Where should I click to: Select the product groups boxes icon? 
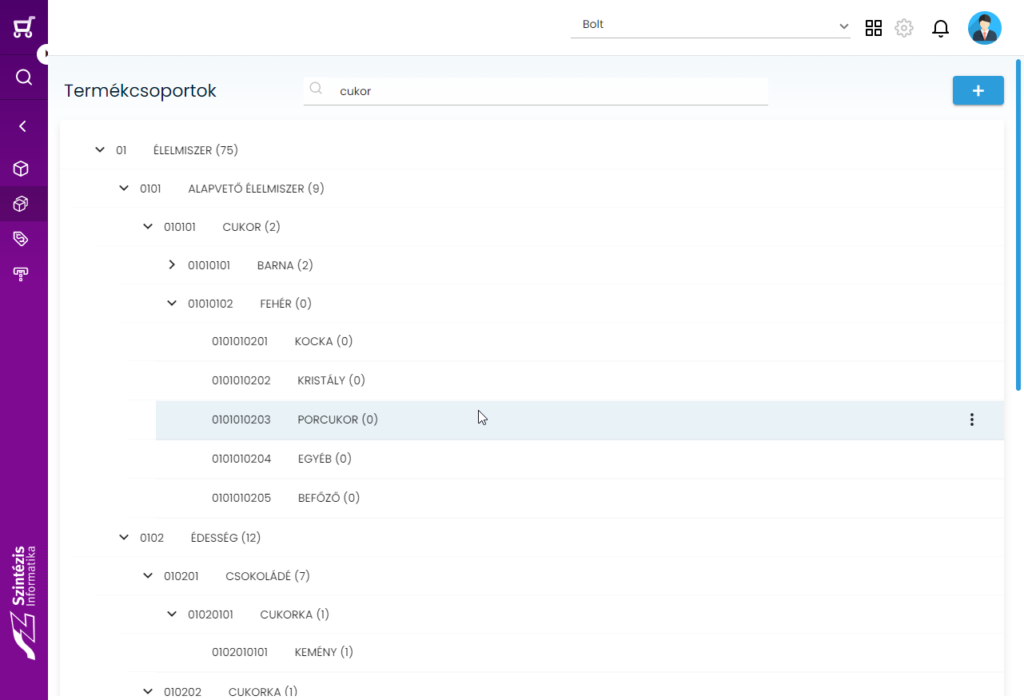pyautogui.click(x=21, y=204)
